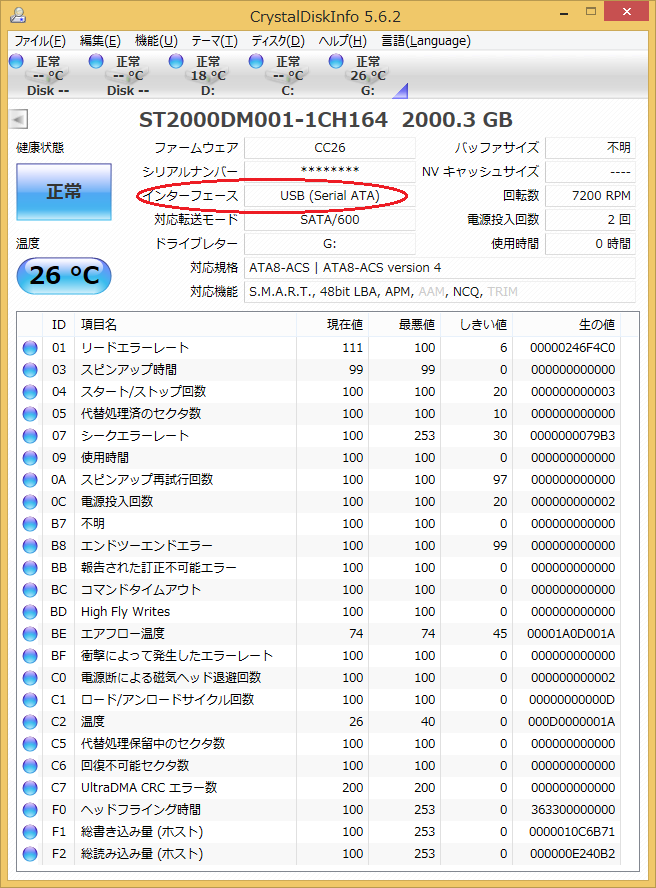Click status orb for 07 シークエラーレート

pos(30,436)
